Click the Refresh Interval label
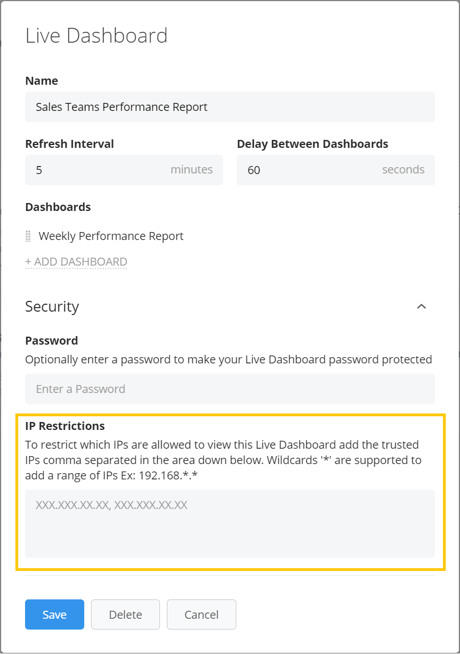The height and width of the screenshot is (654, 460). (70, 144)
